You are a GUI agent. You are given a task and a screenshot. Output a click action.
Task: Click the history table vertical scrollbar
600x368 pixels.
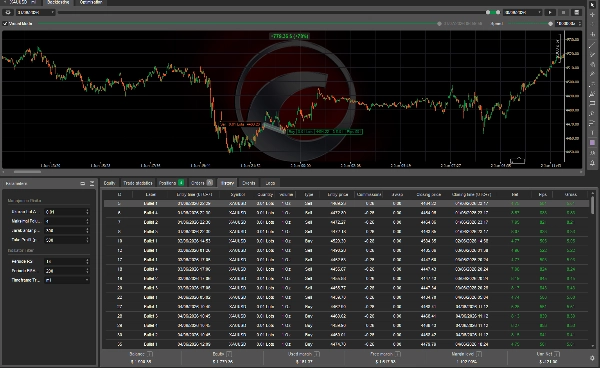pyautogui.click(x=592, y=206)
